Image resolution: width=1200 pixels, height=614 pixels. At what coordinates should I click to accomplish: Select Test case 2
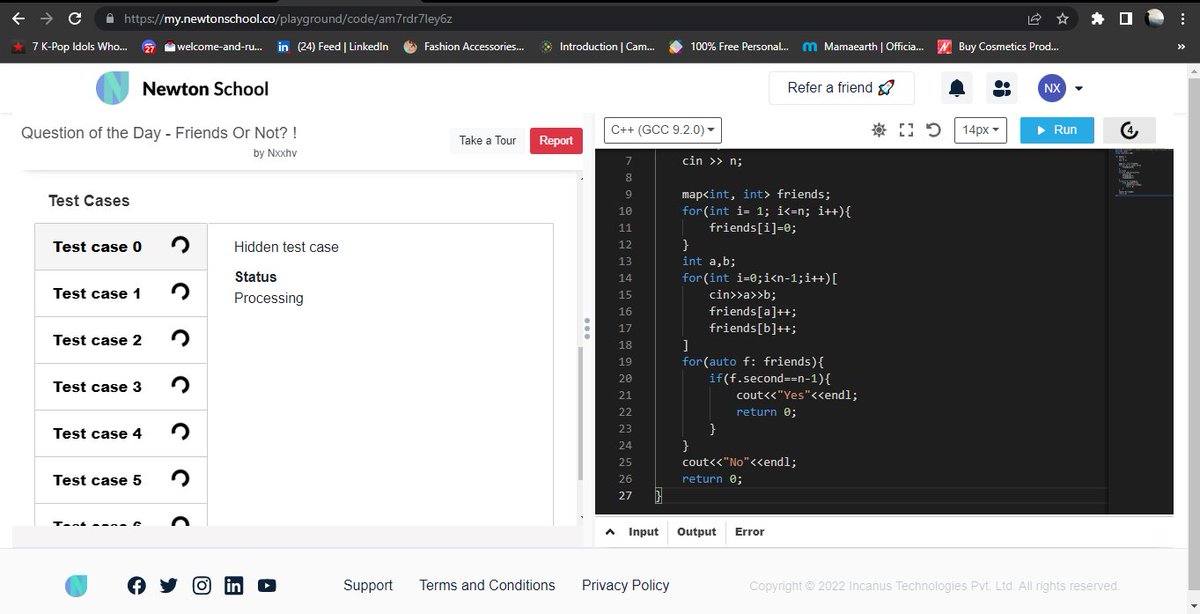[x=121, y=340]
